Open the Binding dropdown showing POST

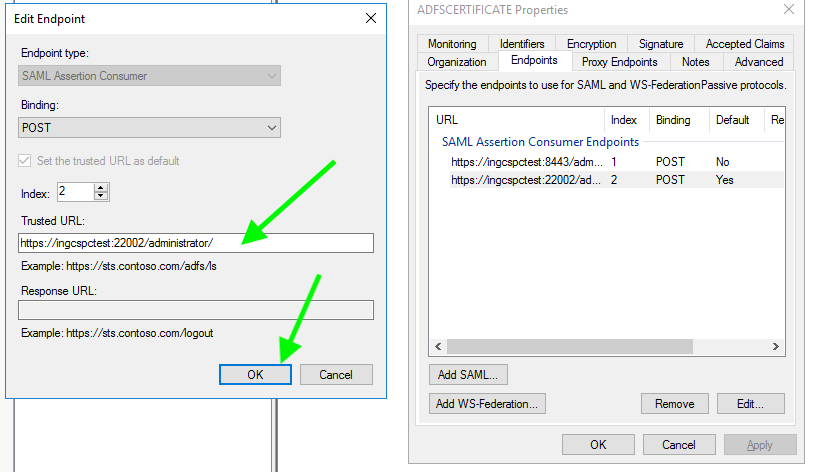tap(150, 127)
